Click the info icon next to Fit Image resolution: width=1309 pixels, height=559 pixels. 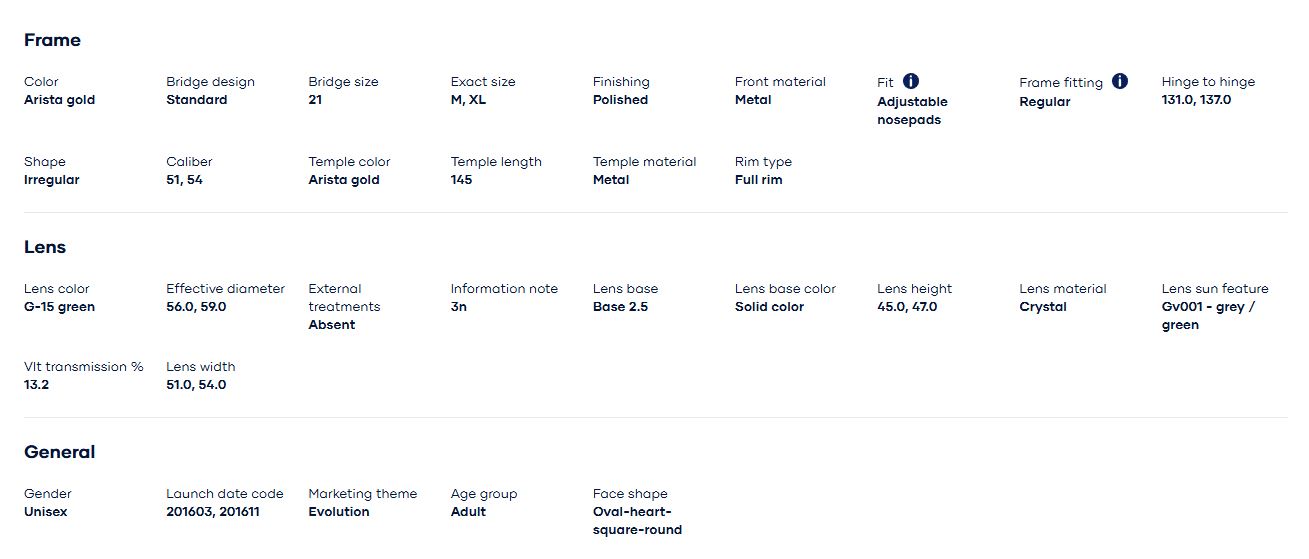[x=911, y=81]
